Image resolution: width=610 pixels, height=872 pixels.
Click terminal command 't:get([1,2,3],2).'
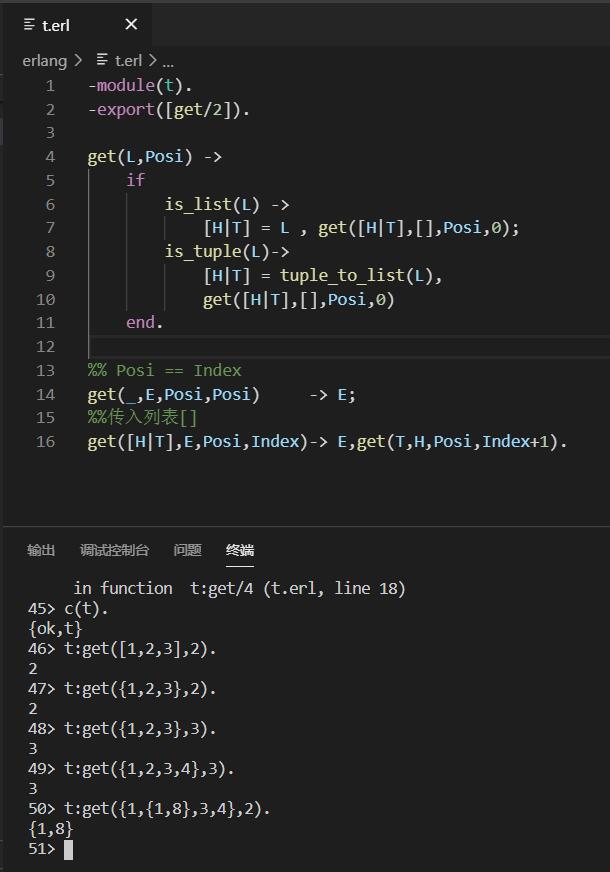click(140, 648)
